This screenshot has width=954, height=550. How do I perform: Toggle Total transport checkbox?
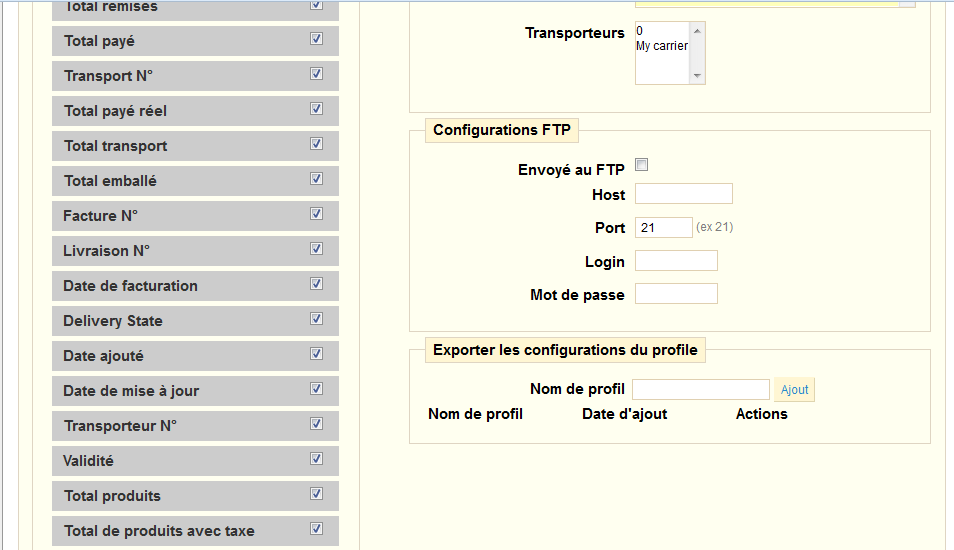(316, 144)
